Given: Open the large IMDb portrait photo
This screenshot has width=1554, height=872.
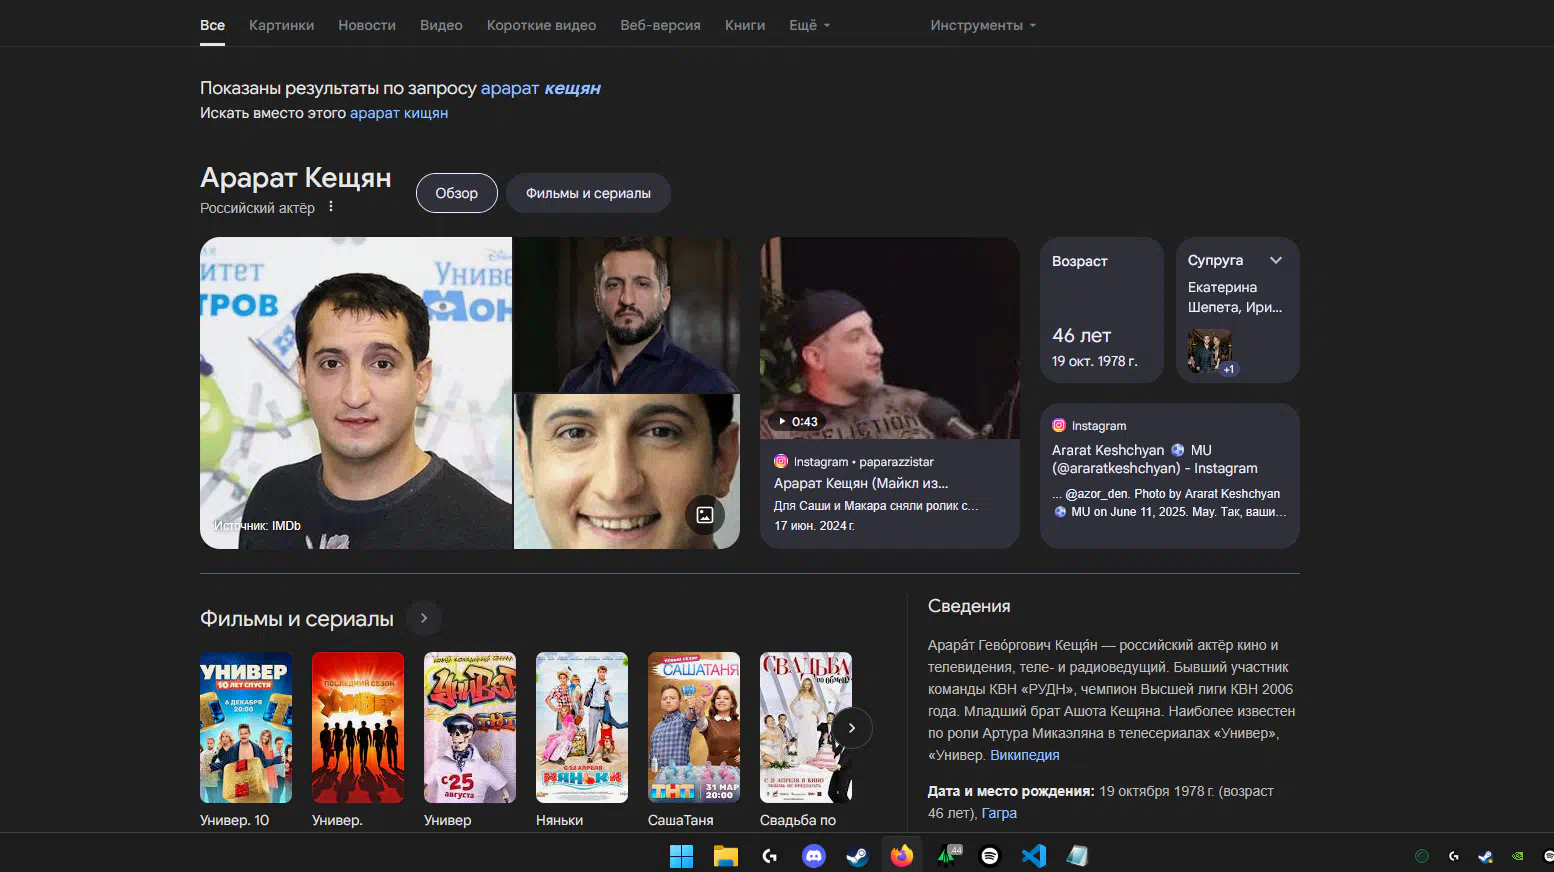Looking at the screenshot, I should click(356, 393).
